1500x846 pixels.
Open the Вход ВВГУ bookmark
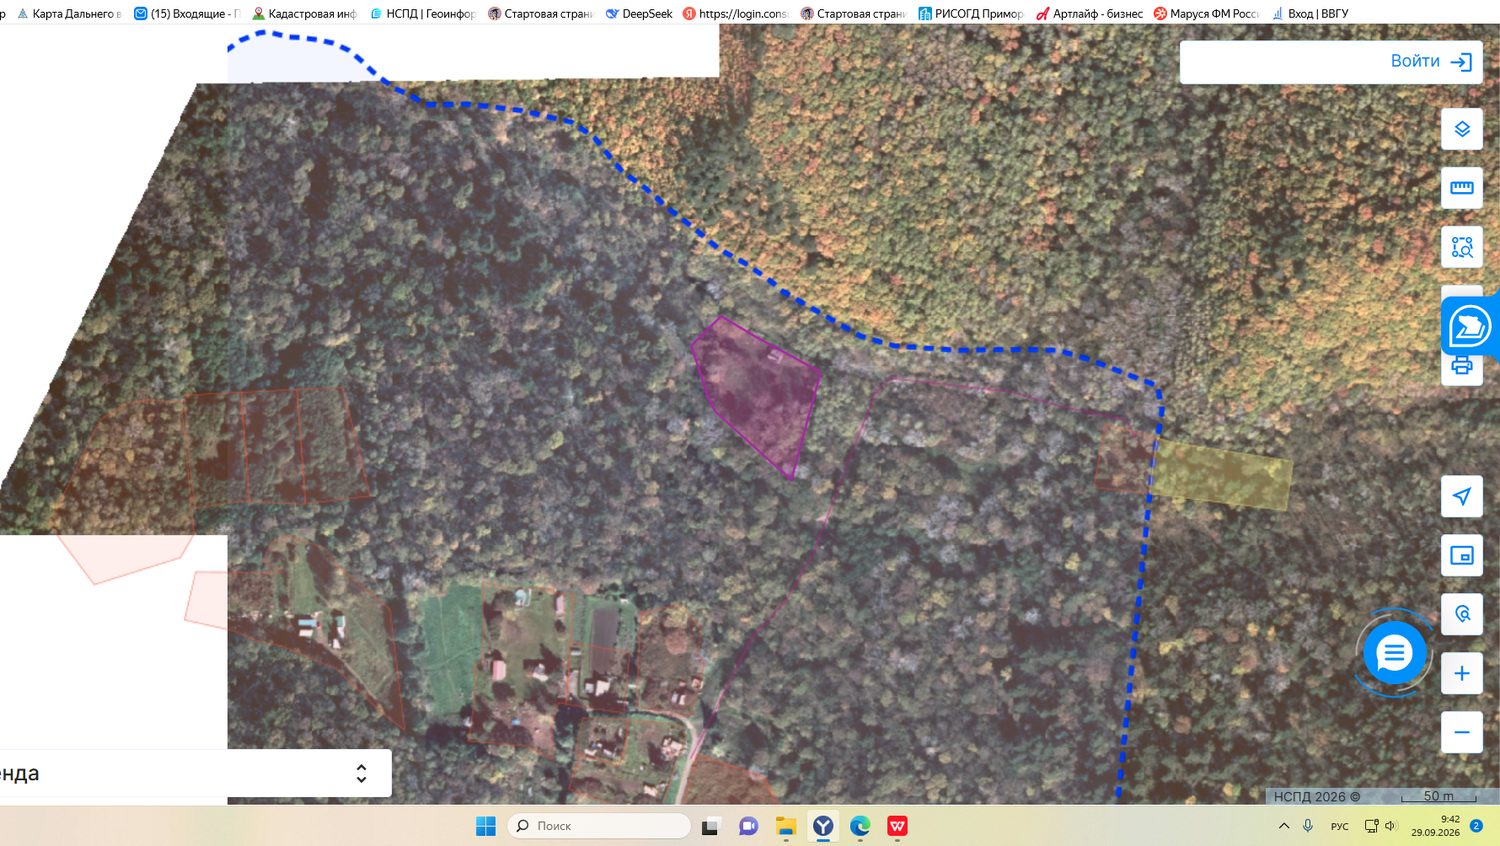[1310, 13]
